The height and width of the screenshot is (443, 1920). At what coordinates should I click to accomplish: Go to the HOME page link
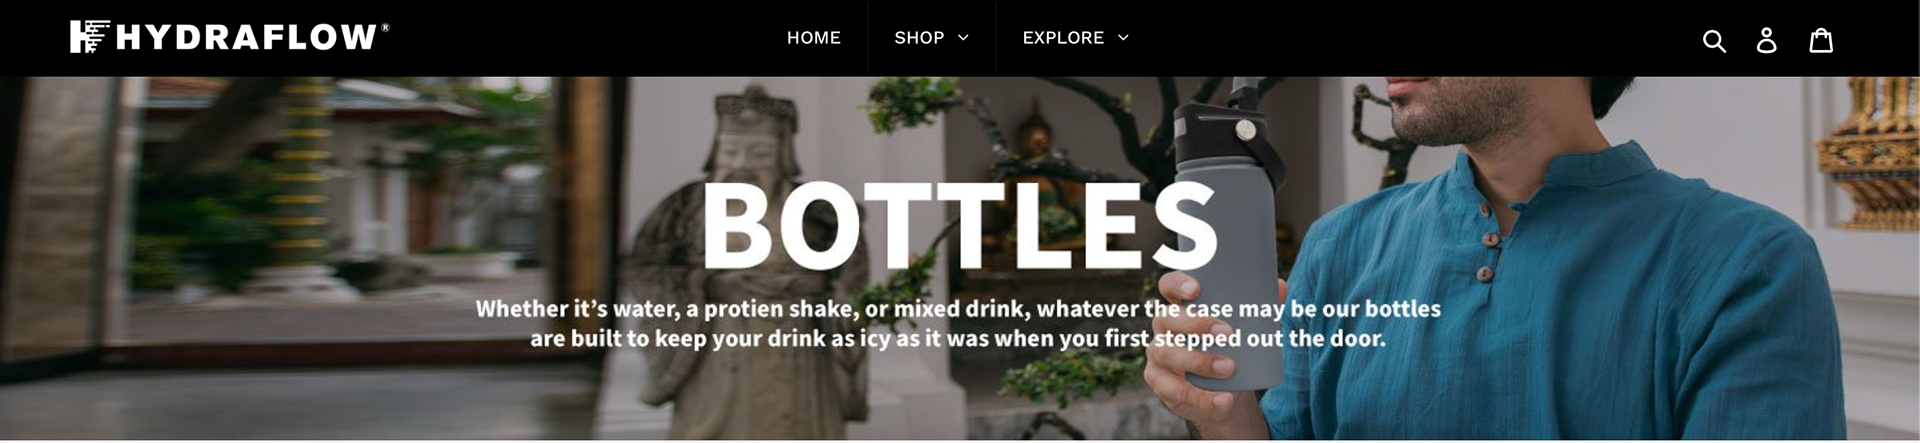(x=813, y=38)
